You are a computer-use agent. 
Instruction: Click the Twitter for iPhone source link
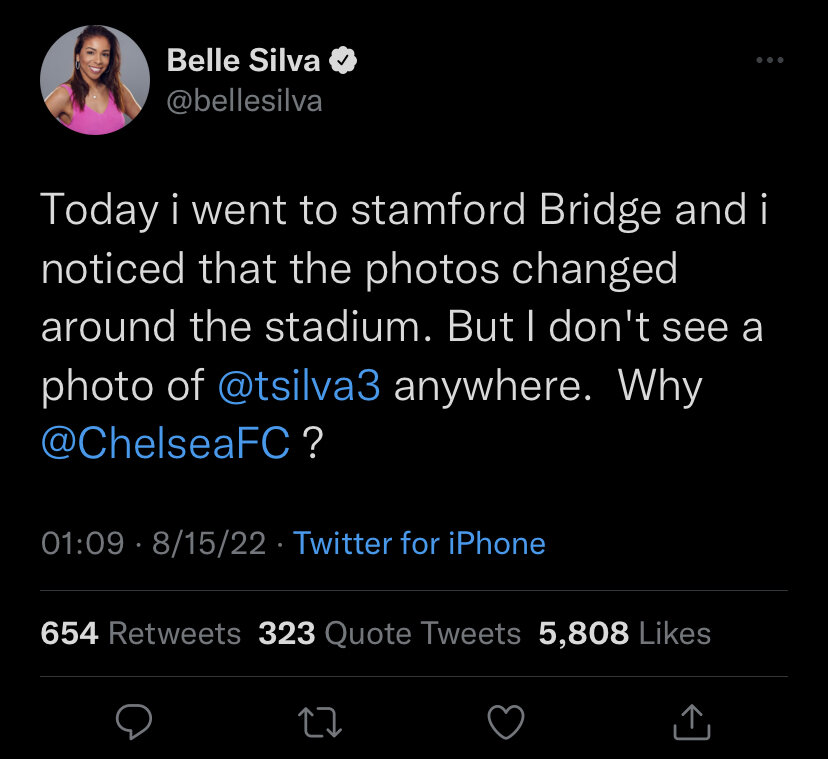click(x=419, y=543)
